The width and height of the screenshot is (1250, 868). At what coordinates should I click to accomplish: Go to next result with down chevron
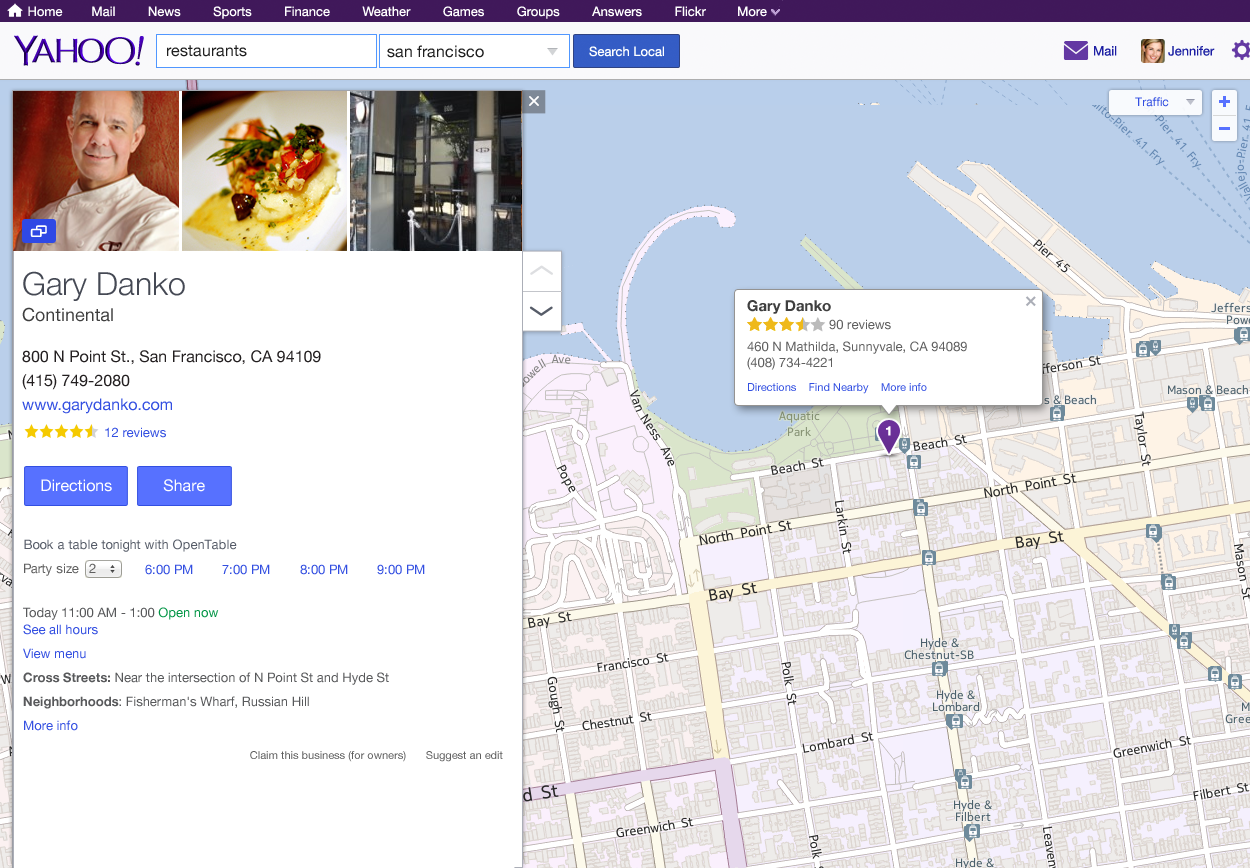541,311
